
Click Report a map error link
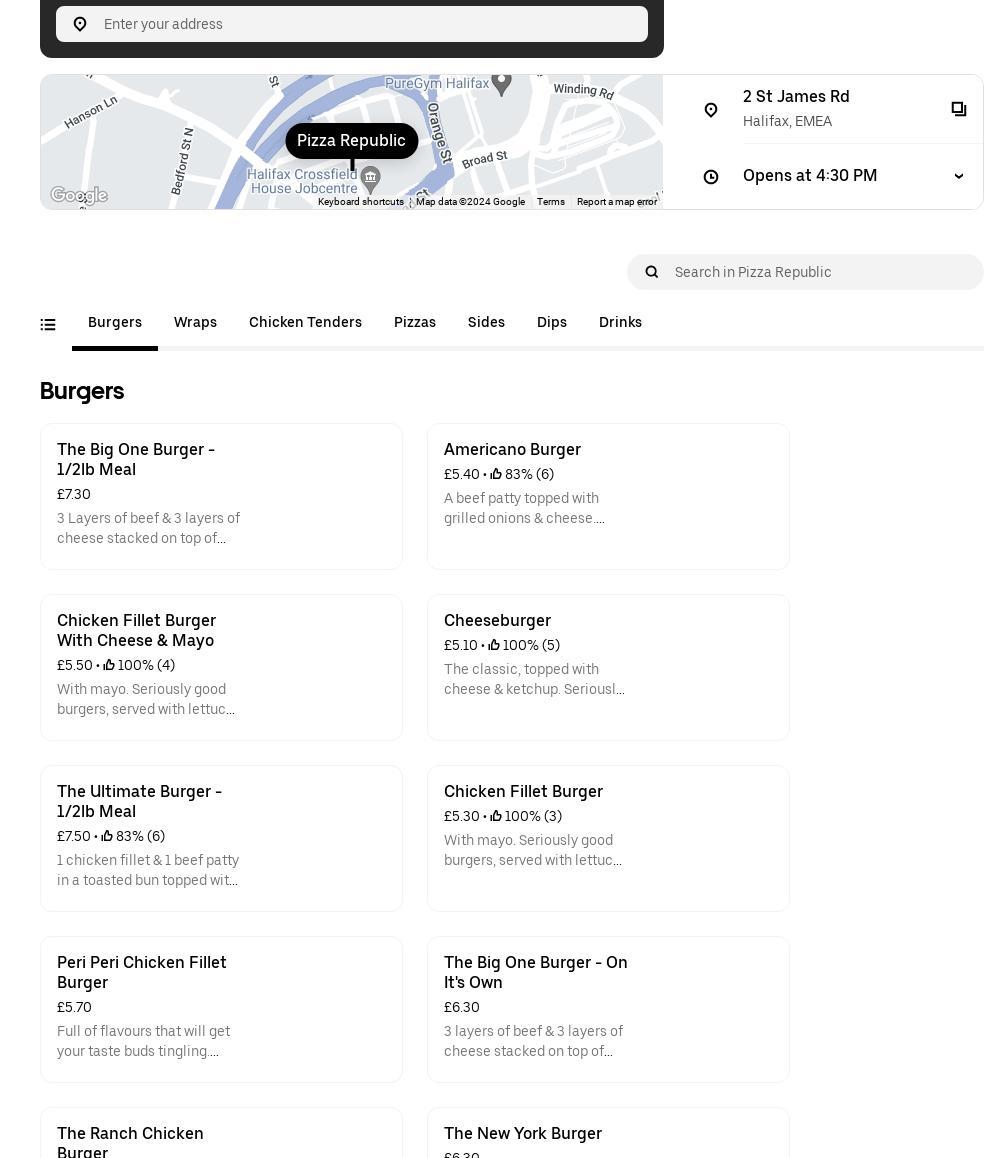click(x=617, y=202)
